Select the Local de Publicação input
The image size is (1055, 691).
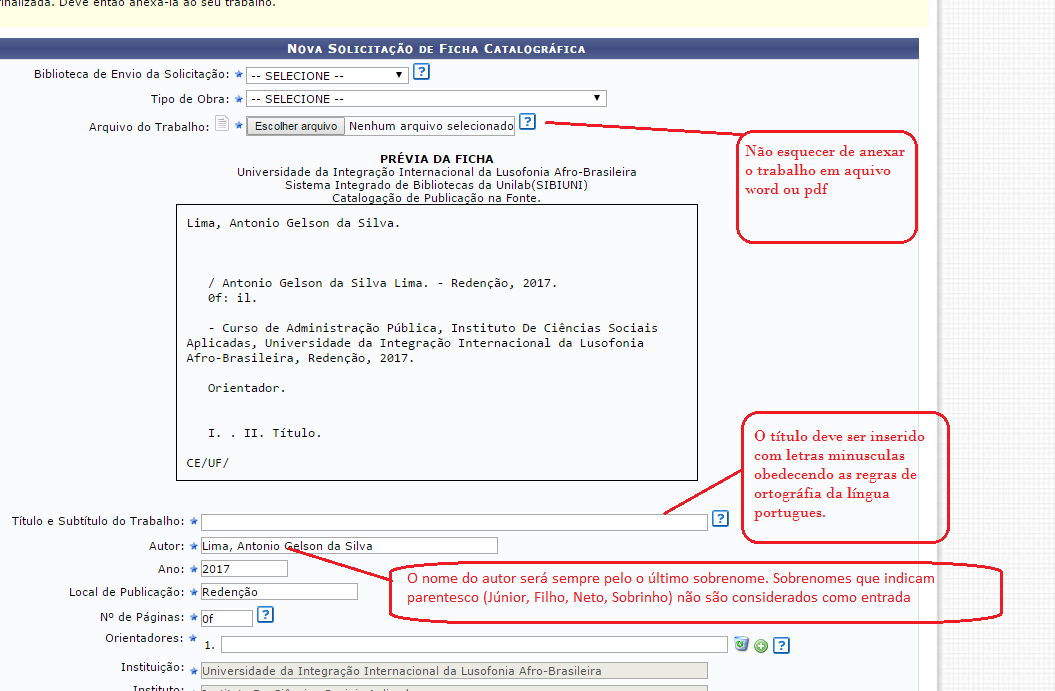[x=278, y=592]
